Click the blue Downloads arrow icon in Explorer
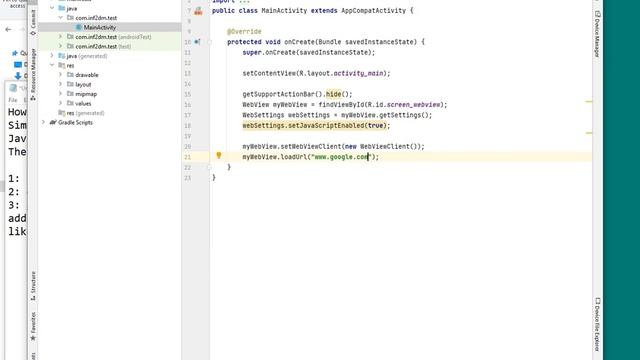Image resolution: width=640 pixels, height=360 pixels. (18, 76)
